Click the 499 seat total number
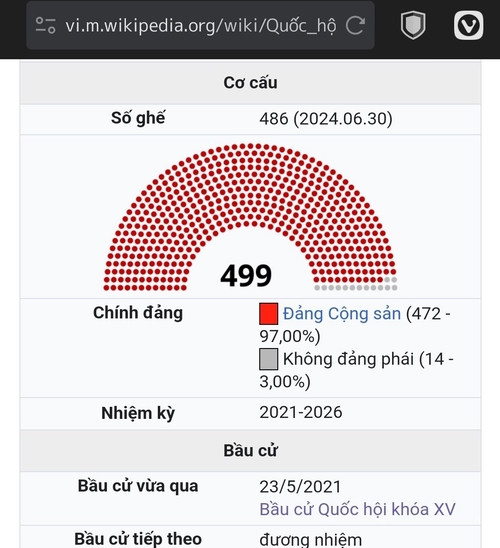The width and height of the screenshot is (500, 548). 246,276
